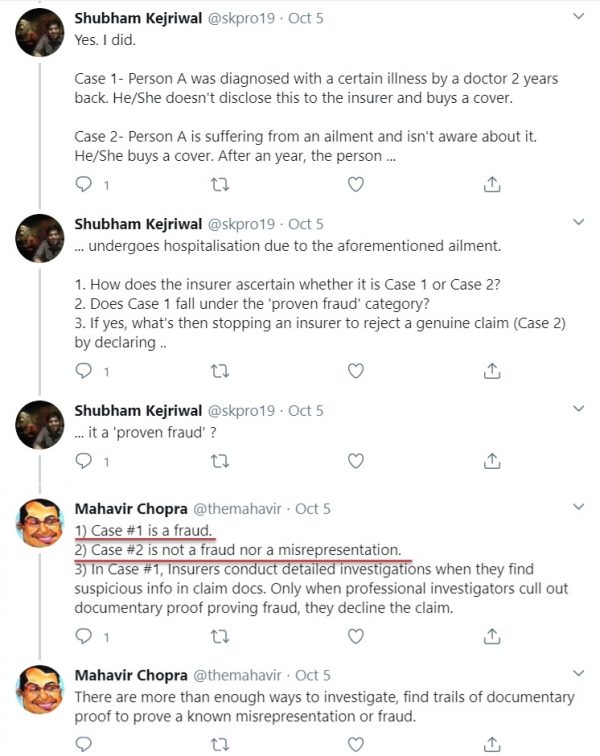Share the 'undergoes hospitalisation' tweet

pos(491,371)
